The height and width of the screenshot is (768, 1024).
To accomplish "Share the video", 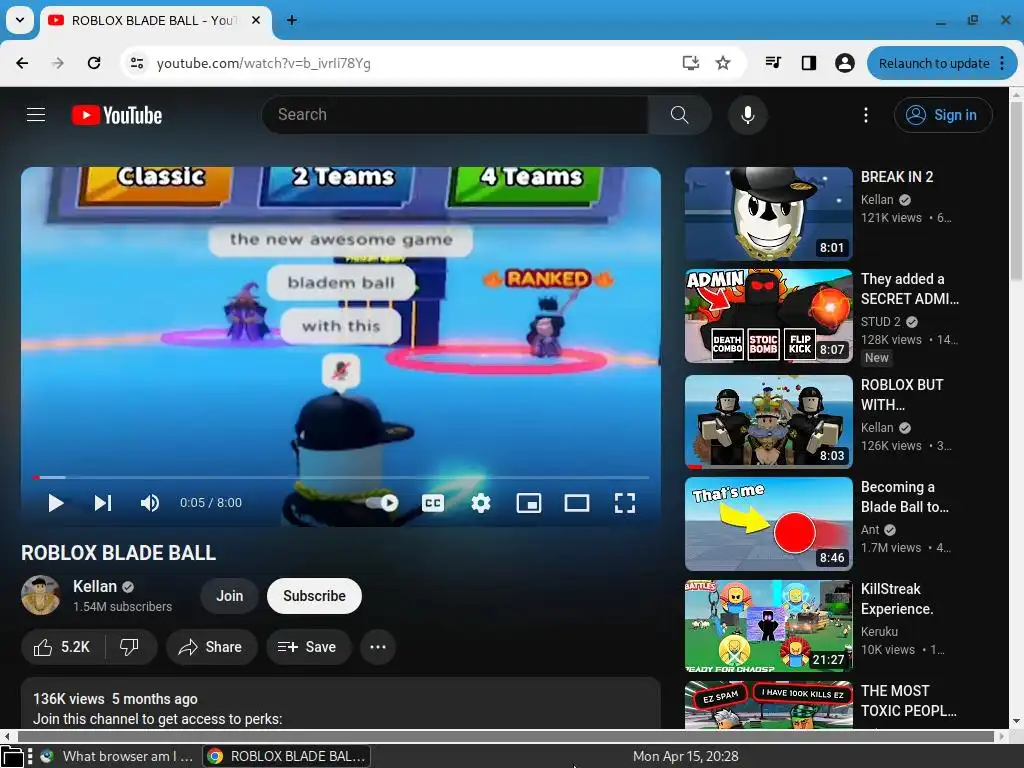I will coord(211,647).
